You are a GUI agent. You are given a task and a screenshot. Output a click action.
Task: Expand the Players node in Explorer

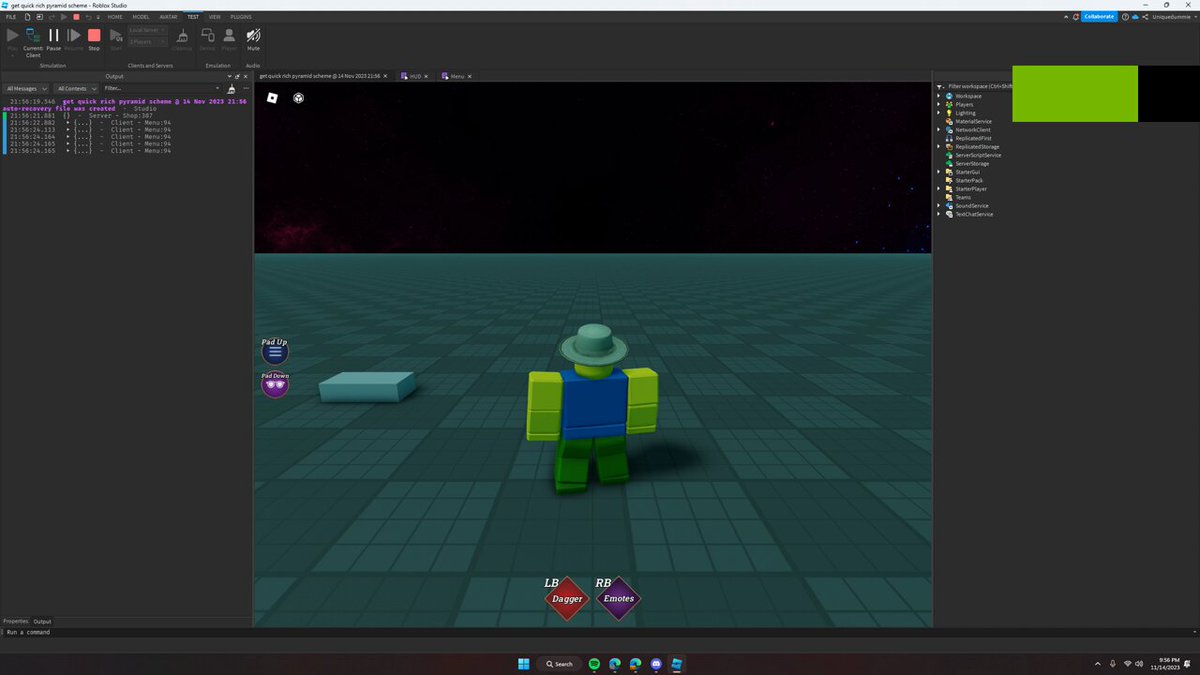coord(939,104)
